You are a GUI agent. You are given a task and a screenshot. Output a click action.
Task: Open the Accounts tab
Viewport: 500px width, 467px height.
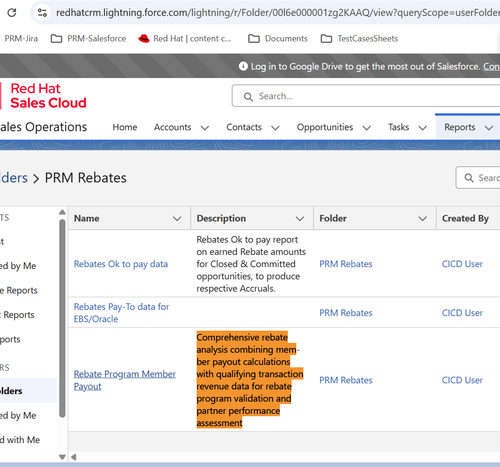(x=172, y=127)
